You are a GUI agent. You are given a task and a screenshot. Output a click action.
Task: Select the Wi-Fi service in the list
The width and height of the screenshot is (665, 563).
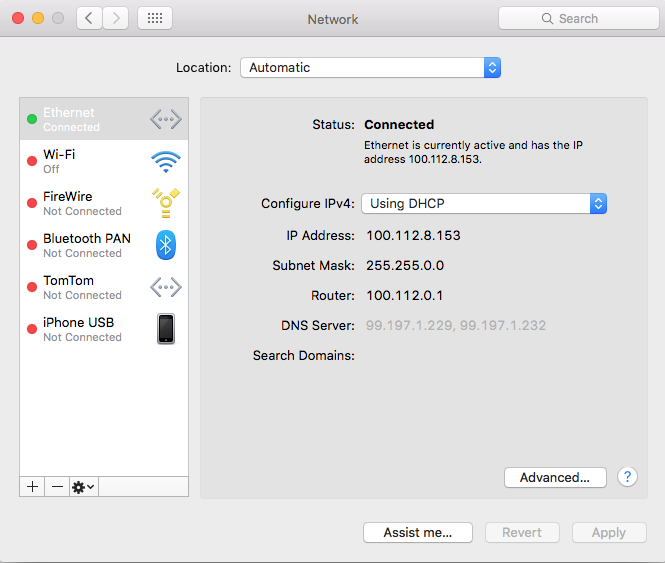(104, 161)
